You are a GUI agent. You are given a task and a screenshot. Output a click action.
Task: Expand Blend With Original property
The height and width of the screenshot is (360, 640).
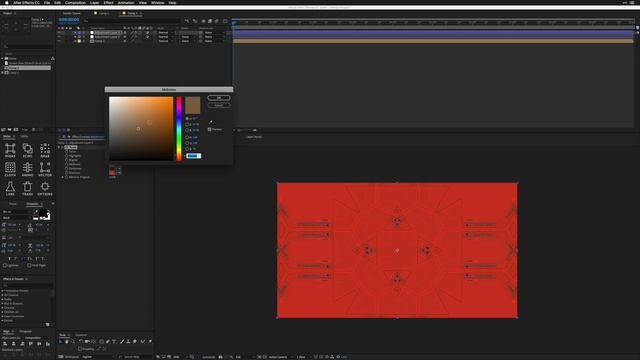pos(62,177)
